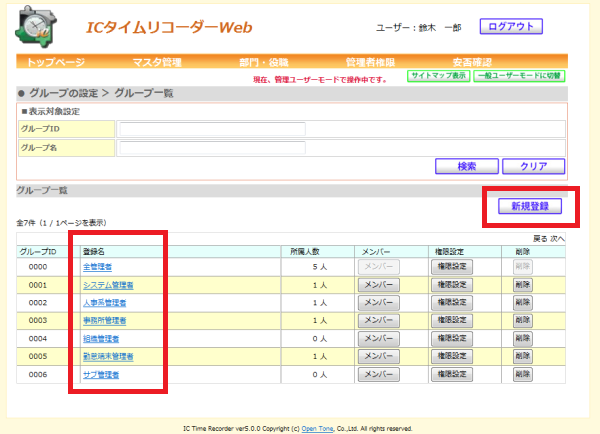Show the sitemap via サイトマップ表示
Screen dimensions: 600x434
click(439, 76)
